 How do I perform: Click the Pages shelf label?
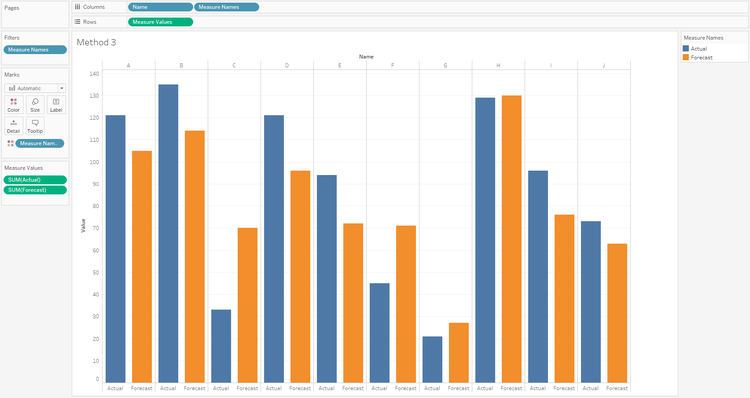pos(11,8)
